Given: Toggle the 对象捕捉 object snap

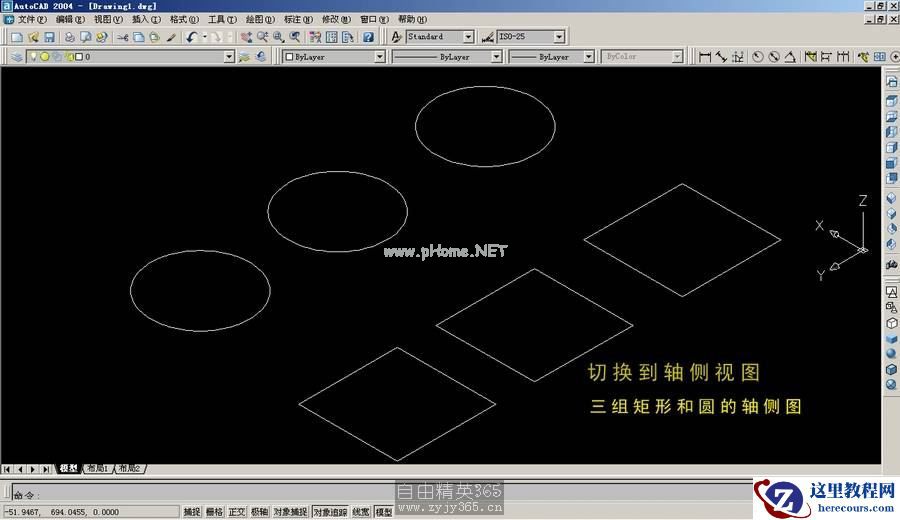Looking at the screenshot, I should pyautogui.click(x=290, y=511).
